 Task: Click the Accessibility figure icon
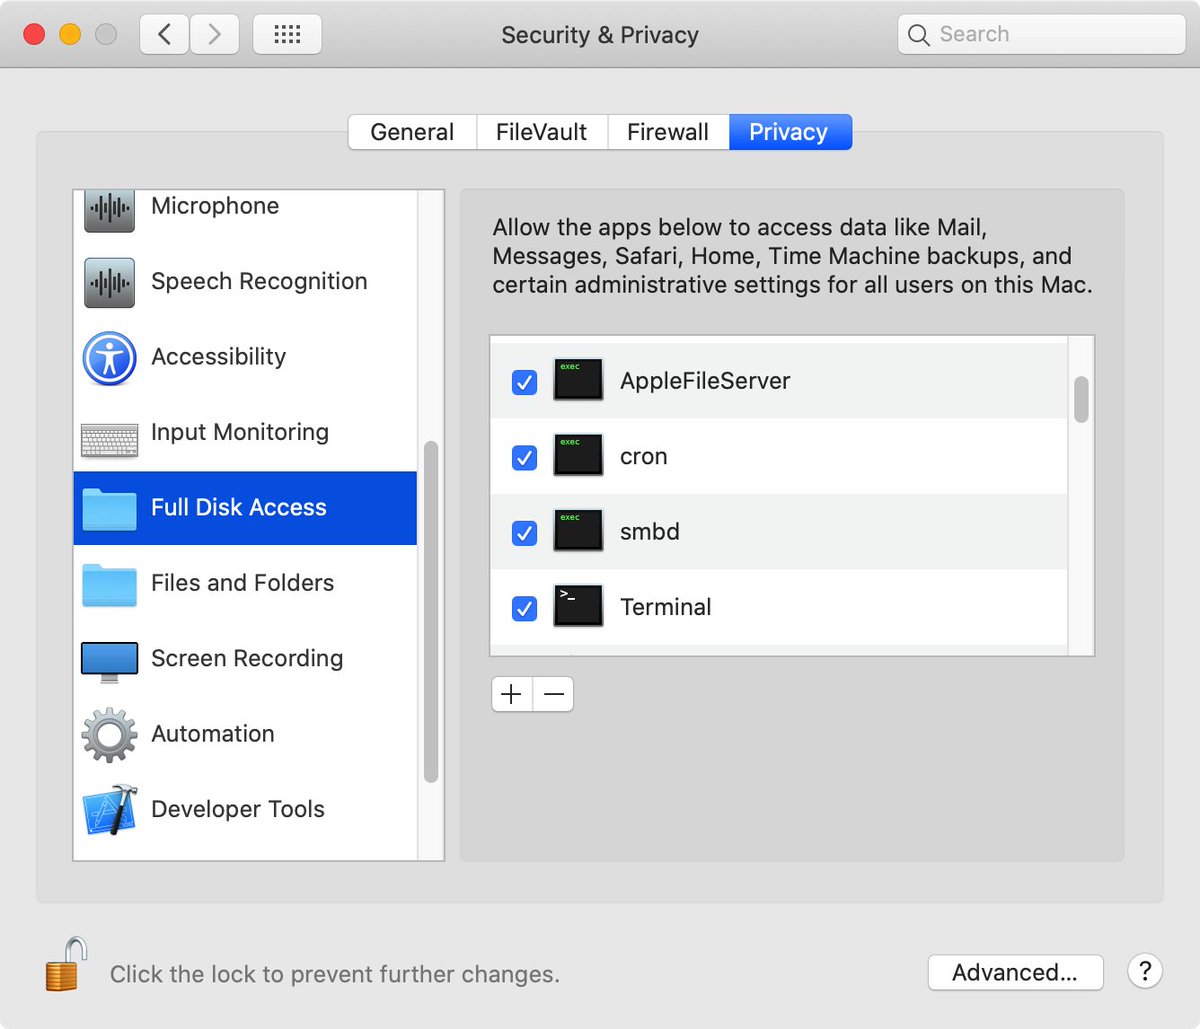tap(109, 358)
